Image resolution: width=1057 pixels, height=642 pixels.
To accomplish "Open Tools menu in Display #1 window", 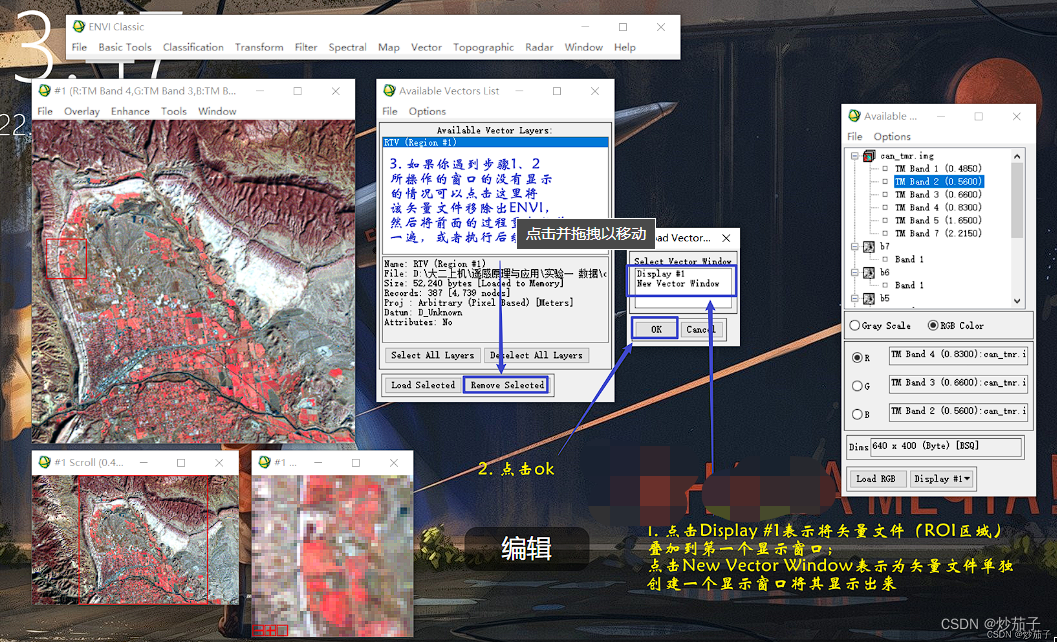I will coord(173,111).
